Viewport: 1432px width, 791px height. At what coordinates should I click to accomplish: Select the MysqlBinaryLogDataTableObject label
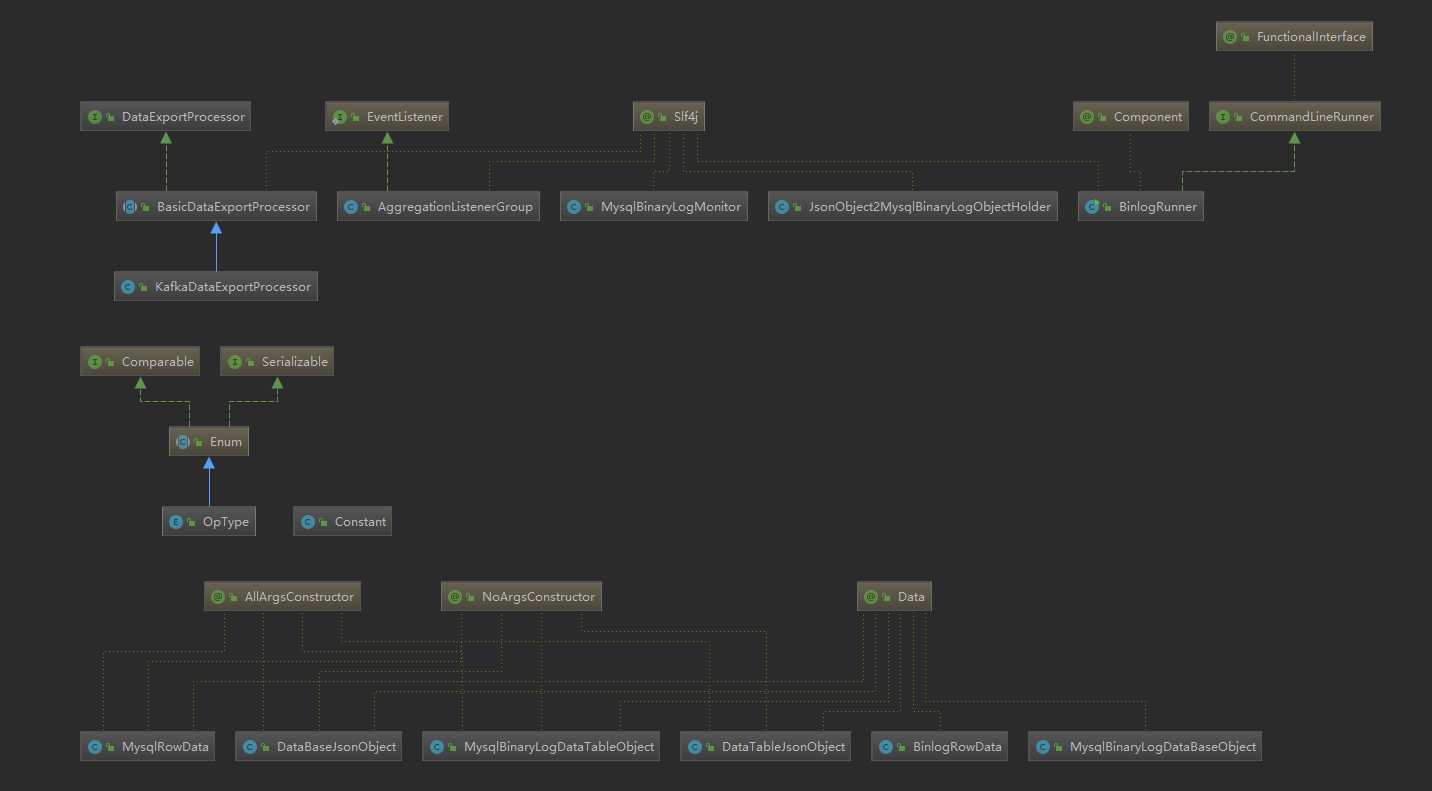tap(559, 747)
